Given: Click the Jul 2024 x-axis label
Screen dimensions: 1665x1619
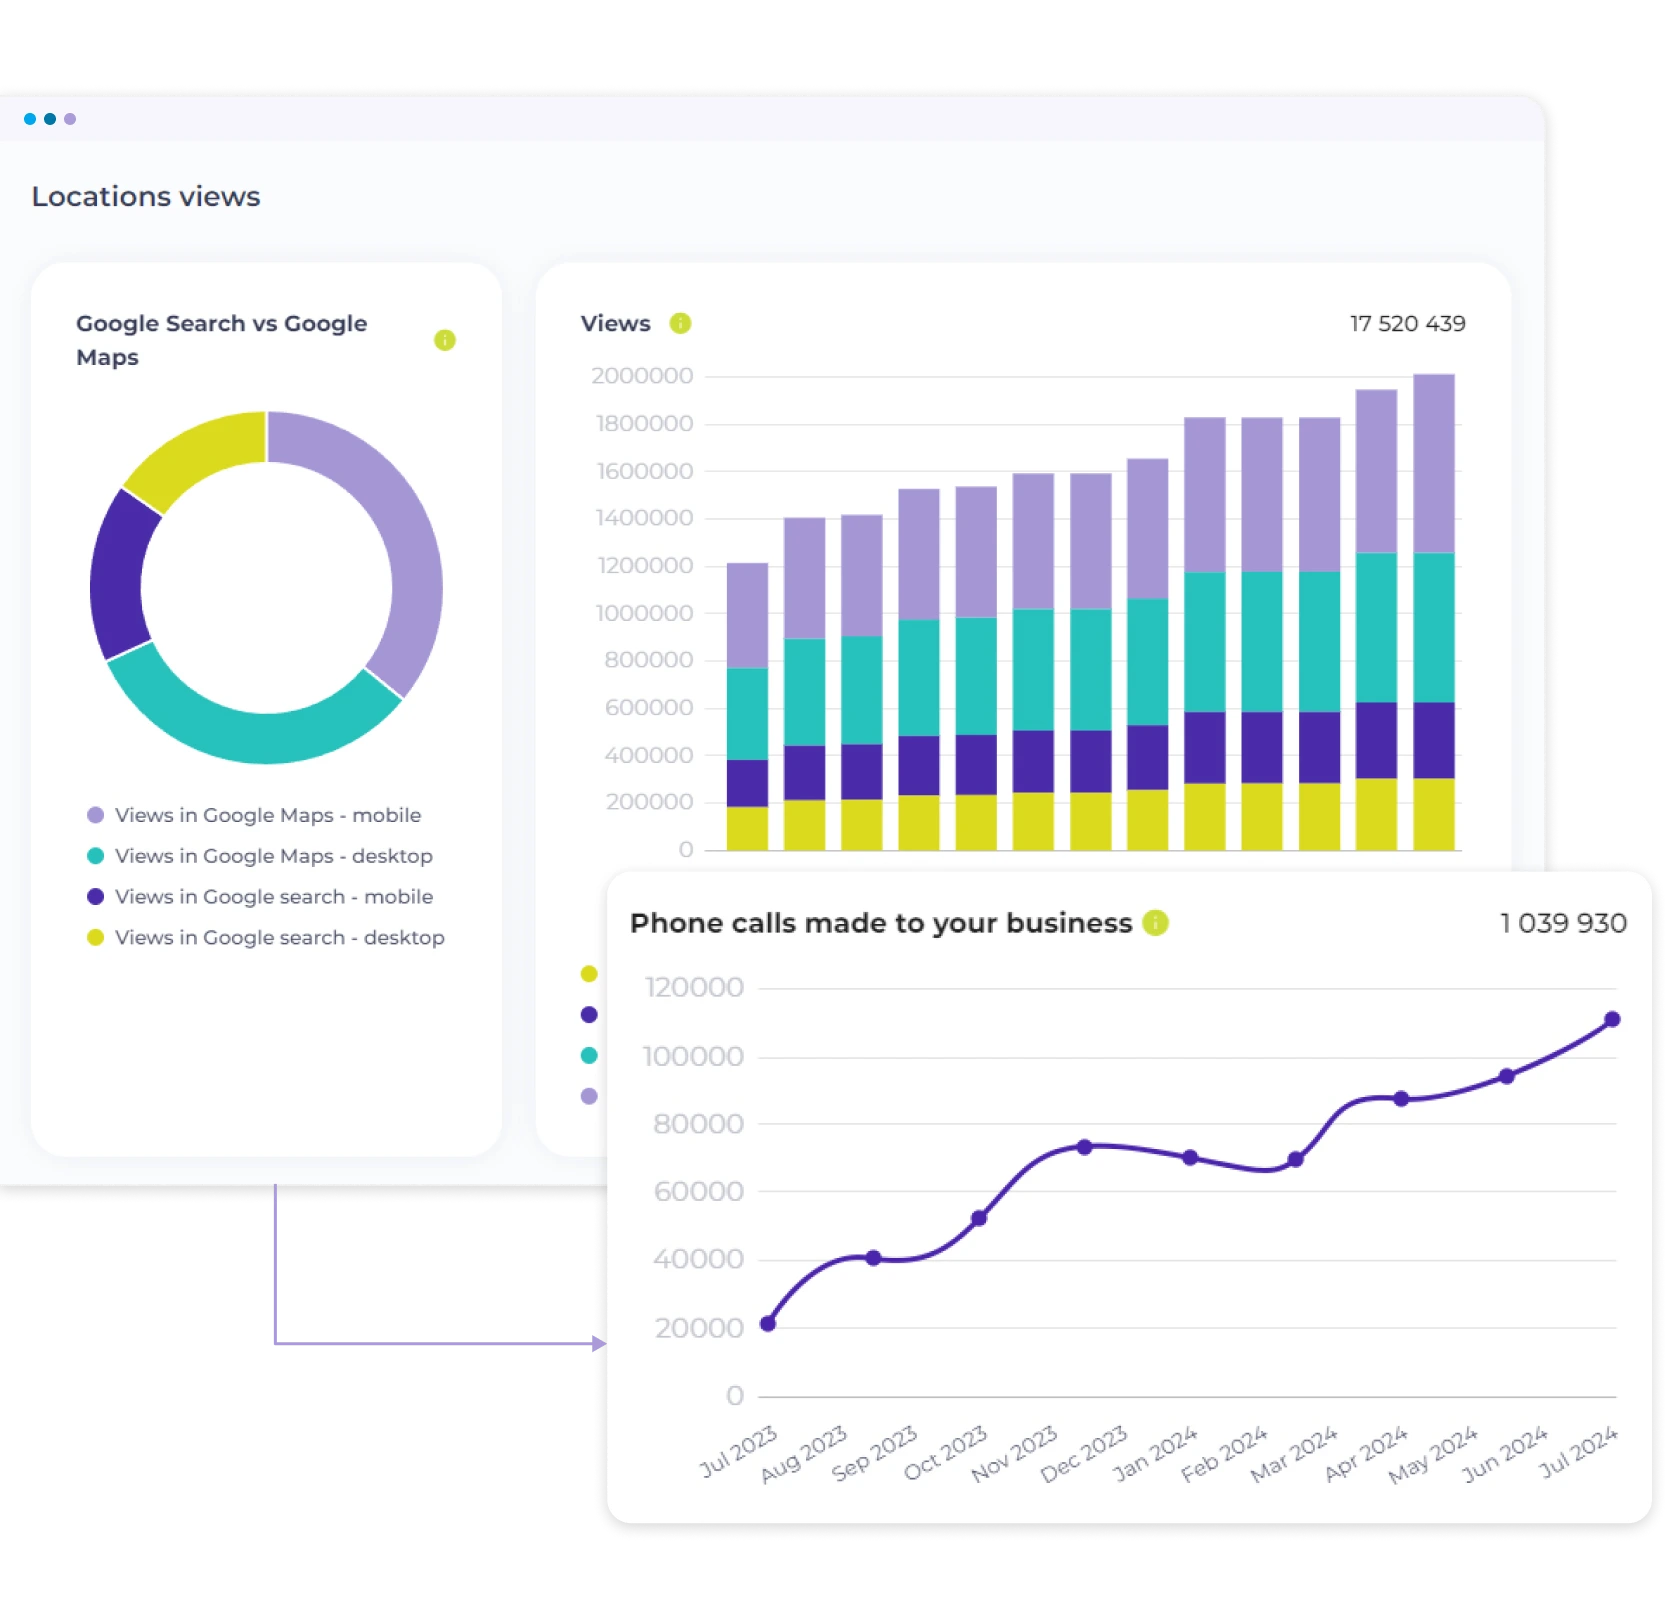Looking at the screenshot, I should 1578,1453.
